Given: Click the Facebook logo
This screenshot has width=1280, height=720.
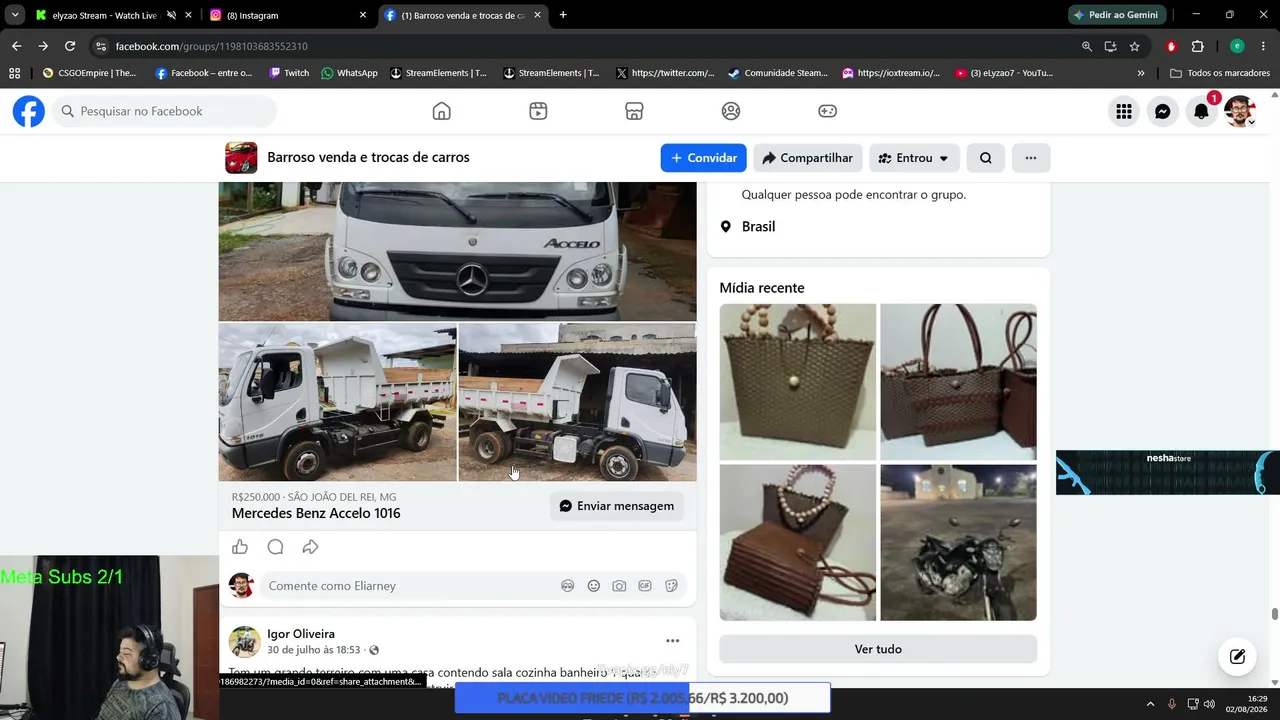Looking at the screenshot, I should (29, 111).
